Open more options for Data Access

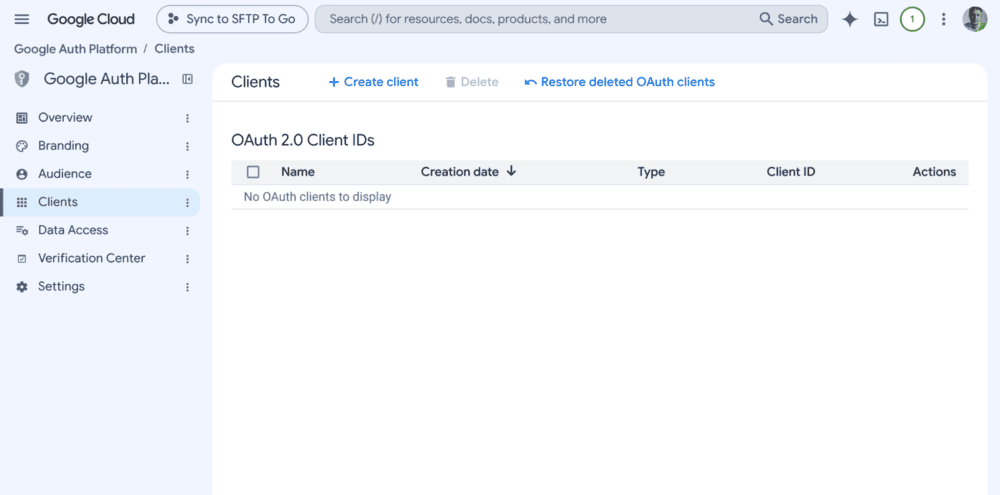188,230
